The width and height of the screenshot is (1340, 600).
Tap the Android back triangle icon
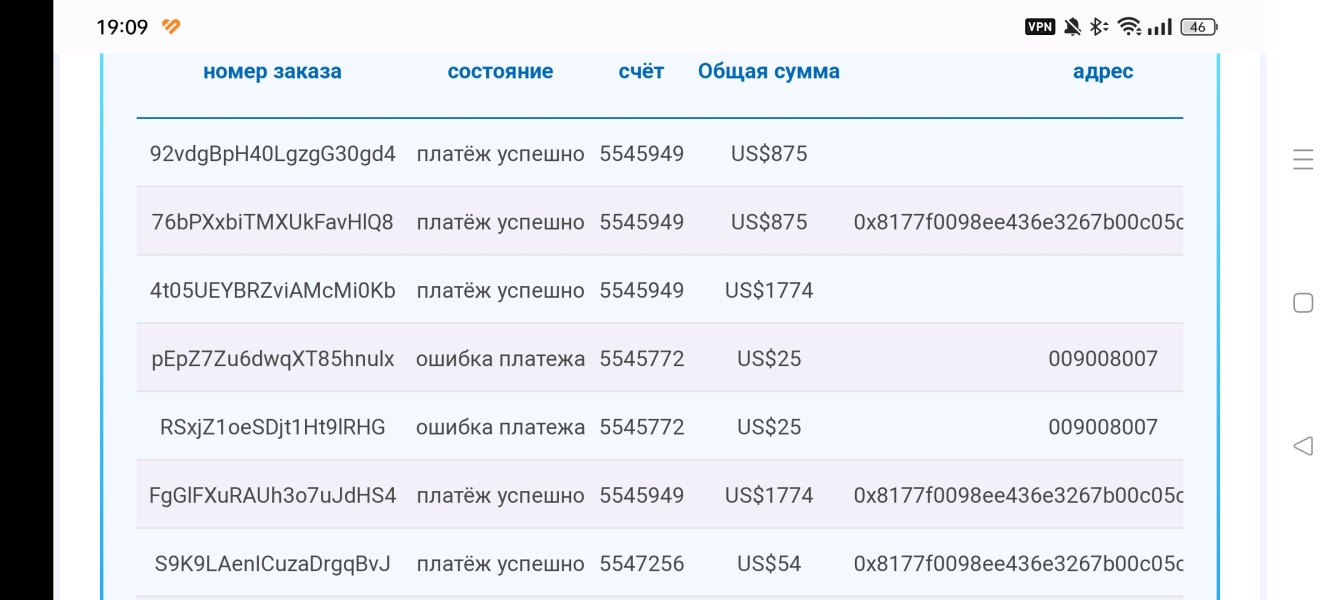1303,446
